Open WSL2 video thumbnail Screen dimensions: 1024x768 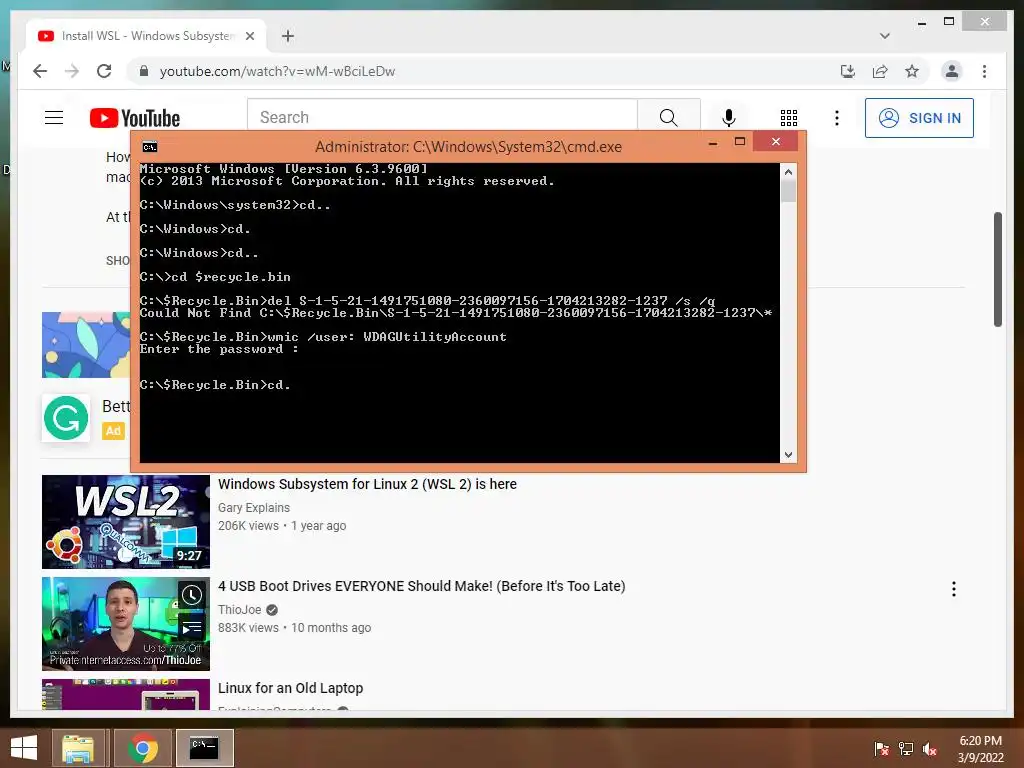click(x=126, y=522)
